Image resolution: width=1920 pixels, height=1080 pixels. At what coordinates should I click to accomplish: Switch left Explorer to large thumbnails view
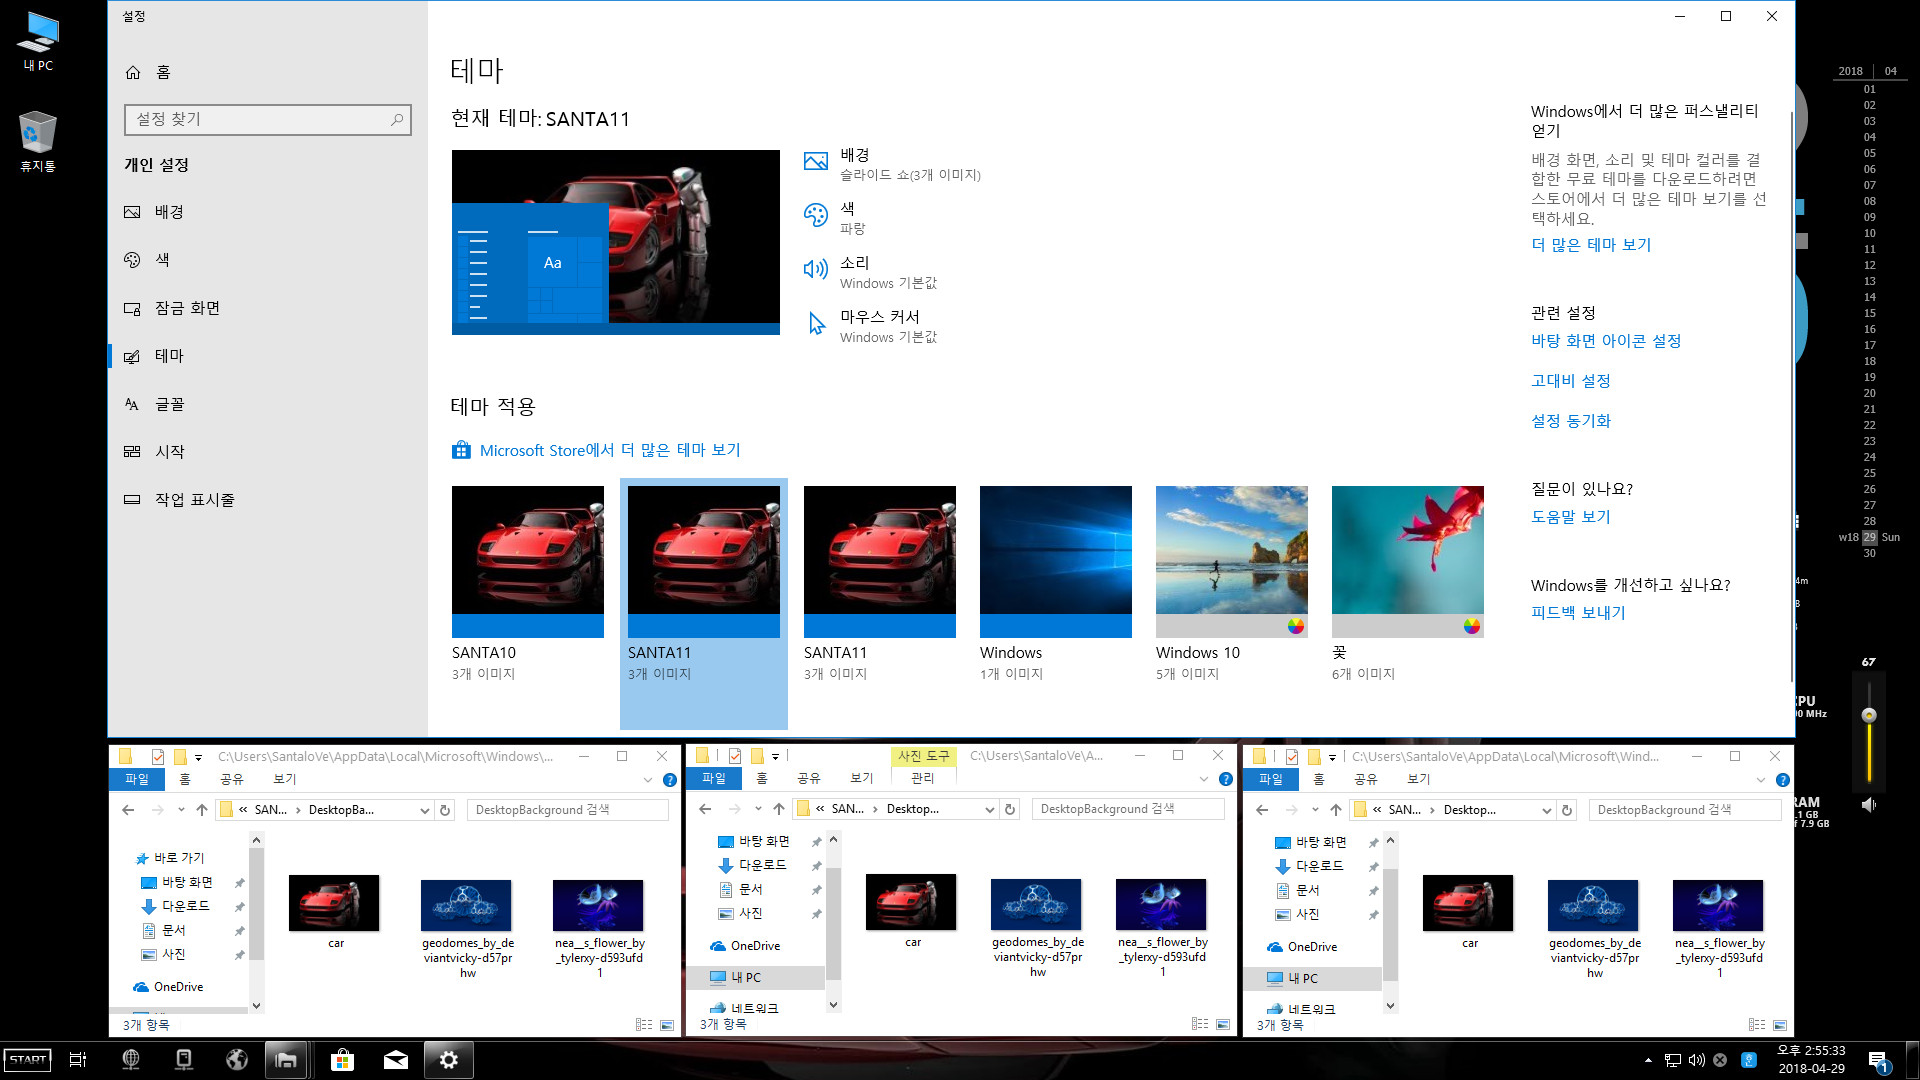coord(667,1025)
